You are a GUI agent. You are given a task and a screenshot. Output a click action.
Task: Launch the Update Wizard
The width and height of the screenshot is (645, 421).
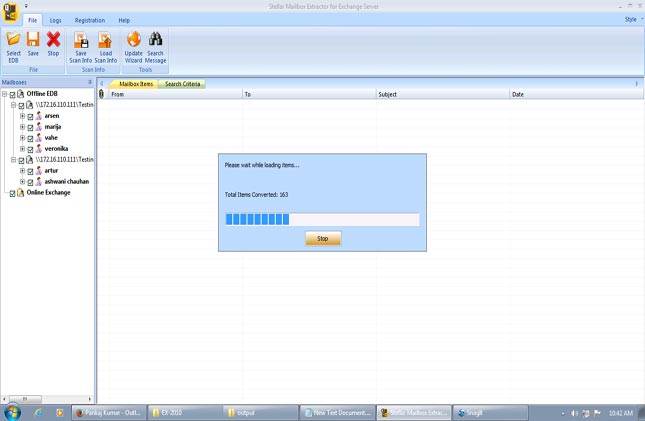point(133,47)
